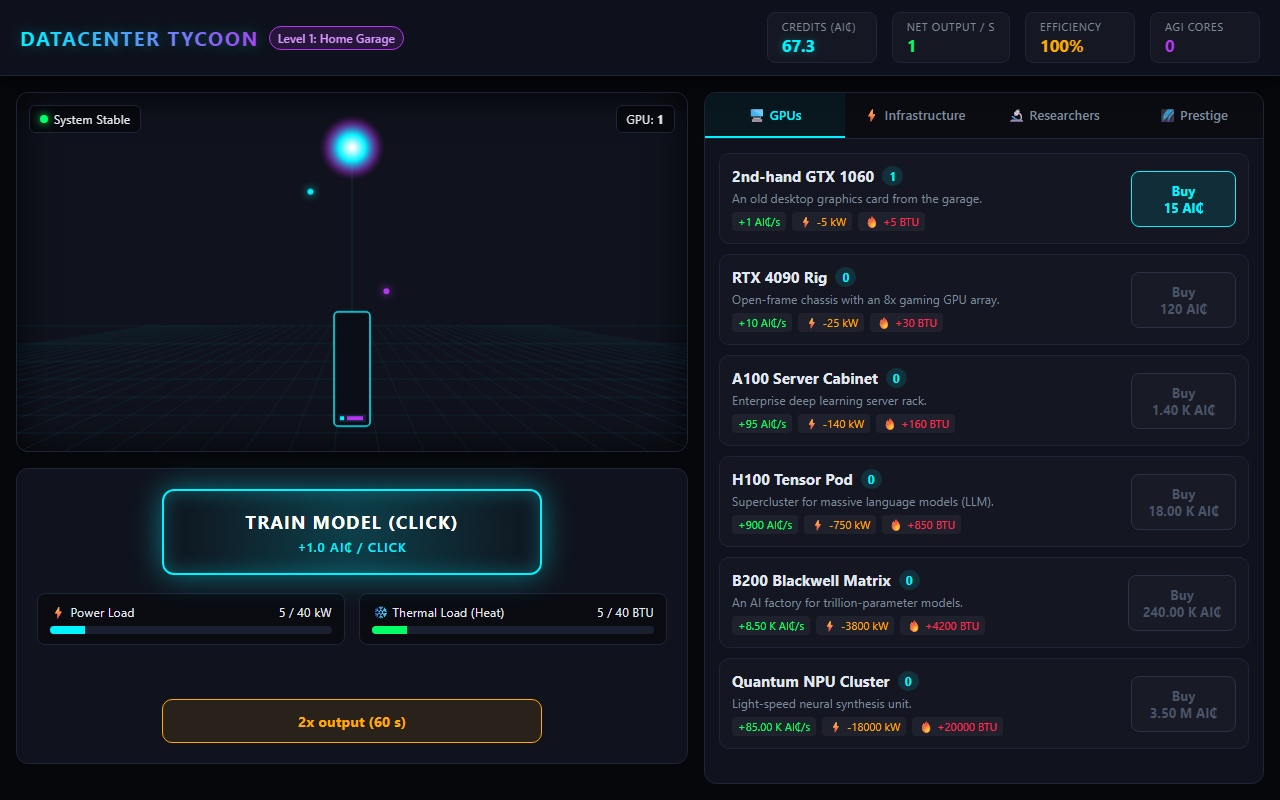Click the Researchers tab microscope icon

[x=1016, y=116]
